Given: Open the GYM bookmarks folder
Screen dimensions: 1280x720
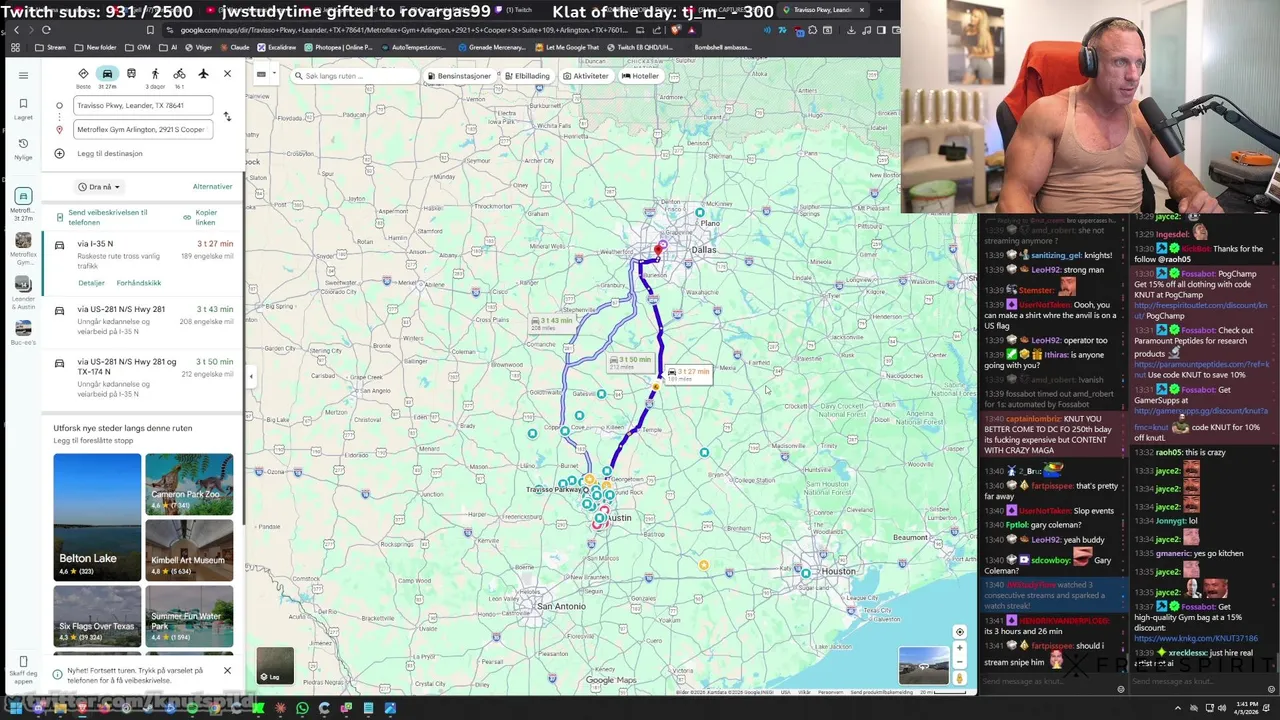Looking at the screenshot, I should 139,47.
